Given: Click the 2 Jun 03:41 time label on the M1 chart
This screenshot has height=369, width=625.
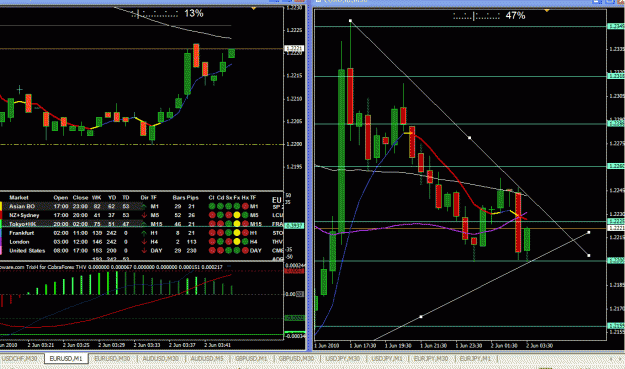Looking at the screenshot, I should pos(217,345).
